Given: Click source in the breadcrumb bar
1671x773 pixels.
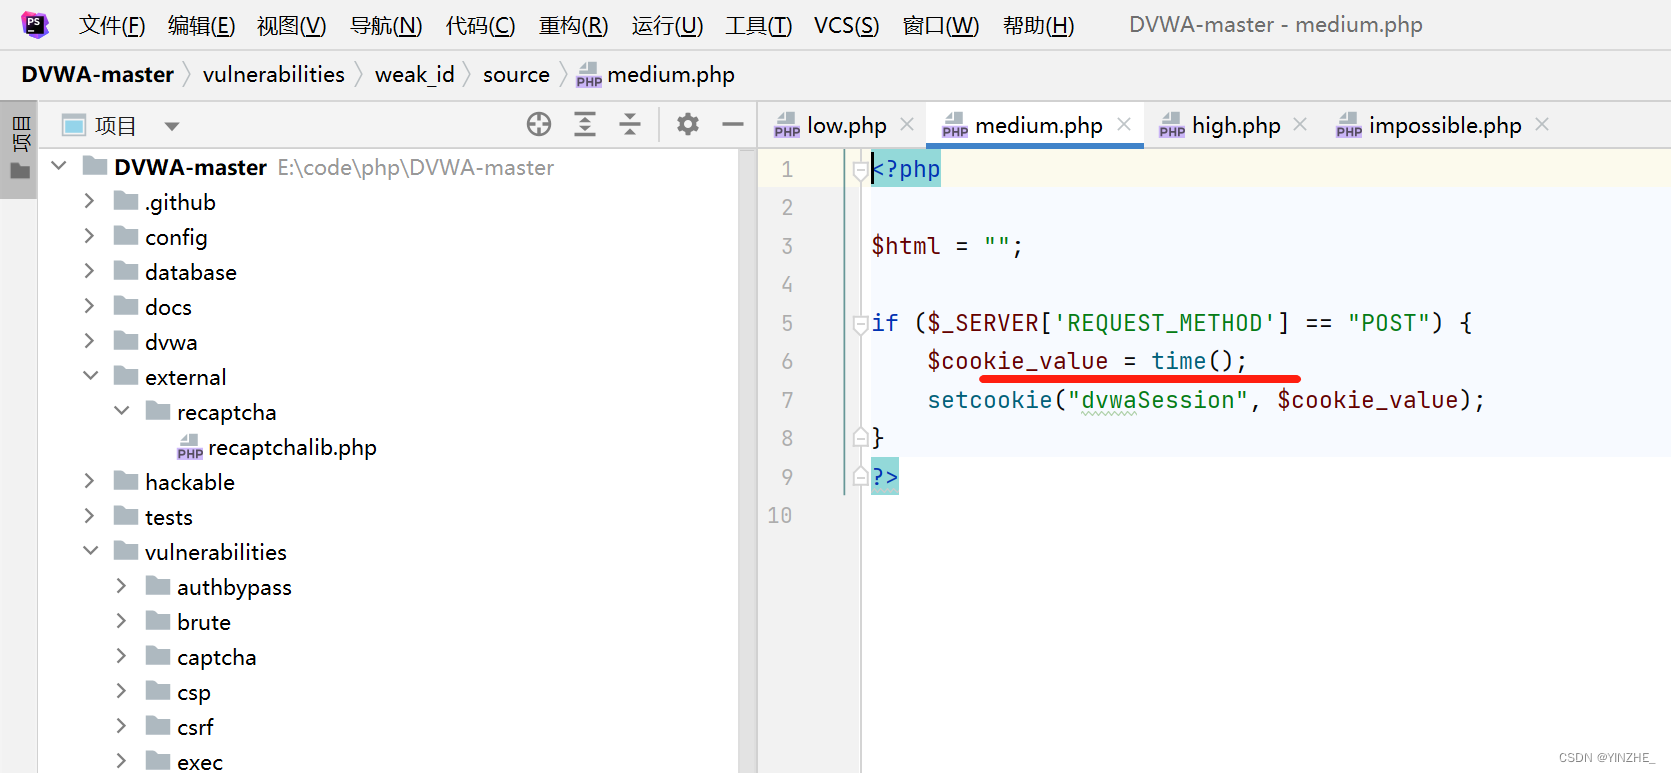Looking at the screenshot, I should coord(516,74).
